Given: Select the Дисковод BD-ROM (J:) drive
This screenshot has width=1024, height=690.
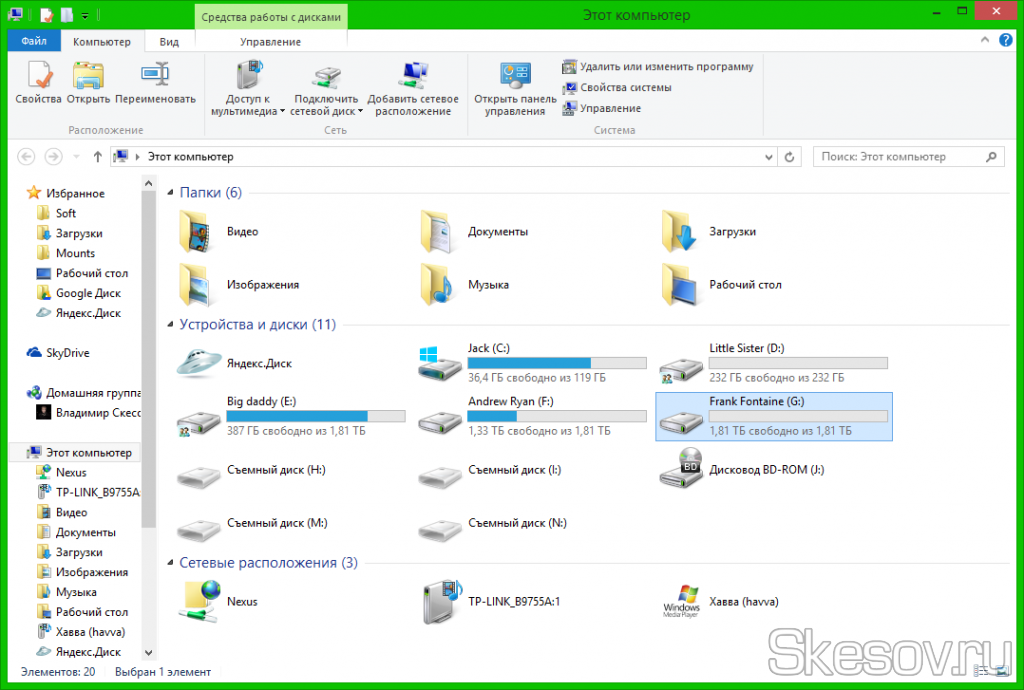Looking at the screenshot, I should [x=680, y=469].
